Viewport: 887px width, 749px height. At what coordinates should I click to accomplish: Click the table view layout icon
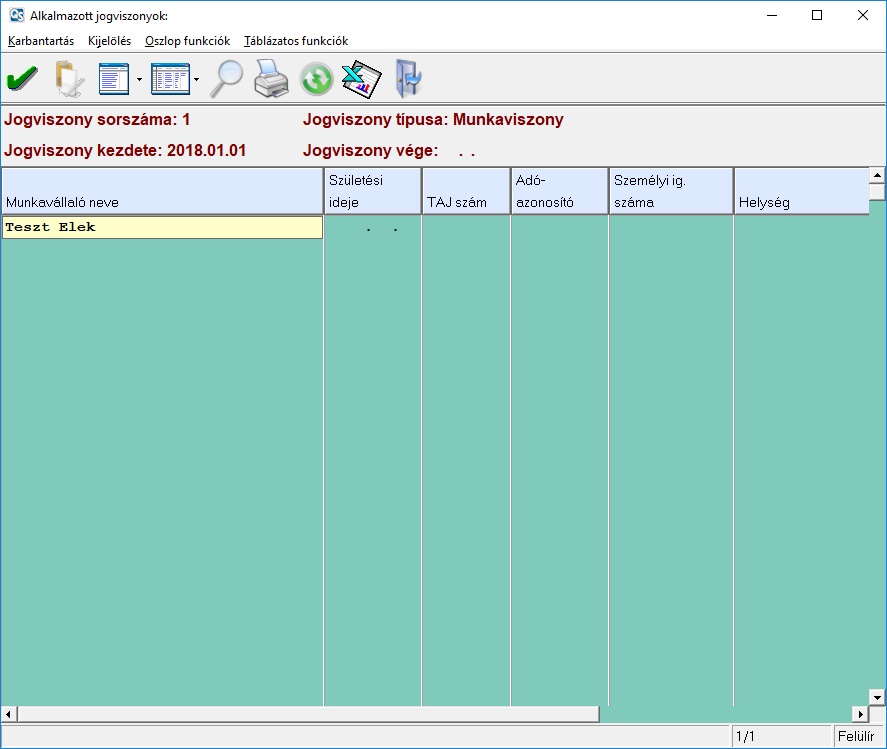point(169,78)
